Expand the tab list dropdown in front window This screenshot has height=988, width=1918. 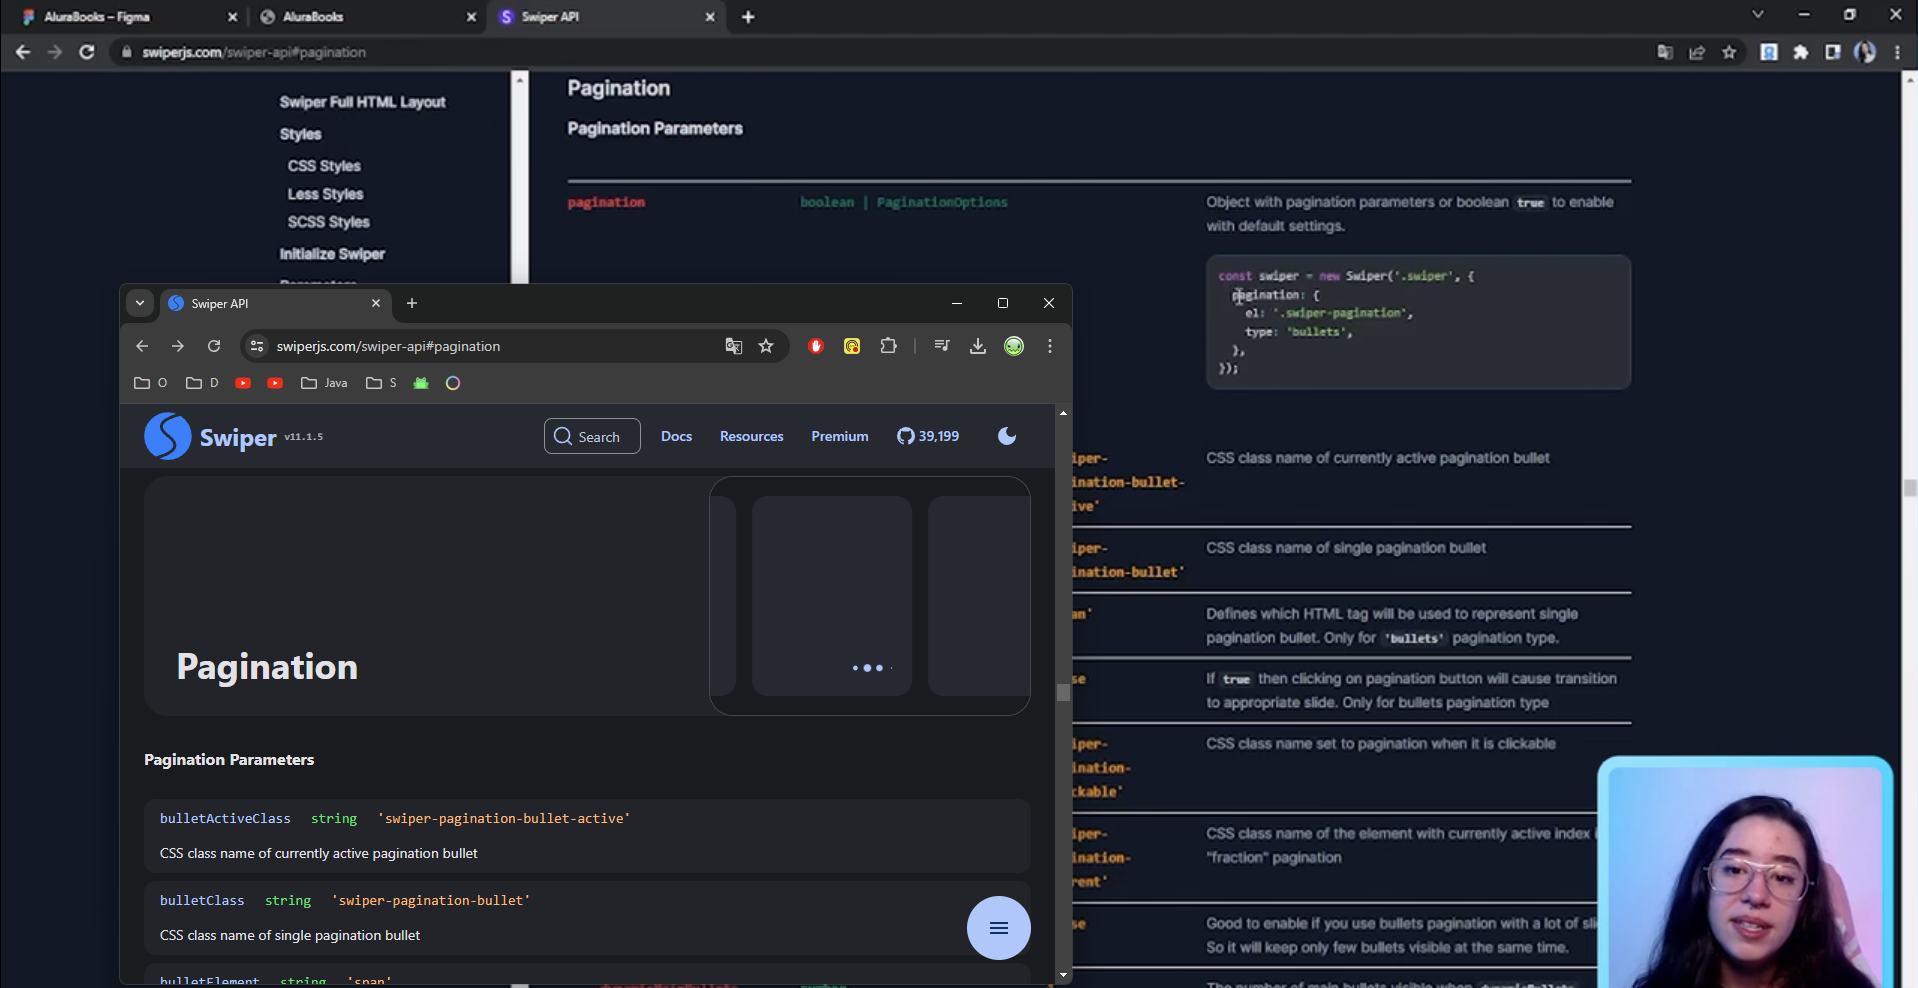point(140,303)
